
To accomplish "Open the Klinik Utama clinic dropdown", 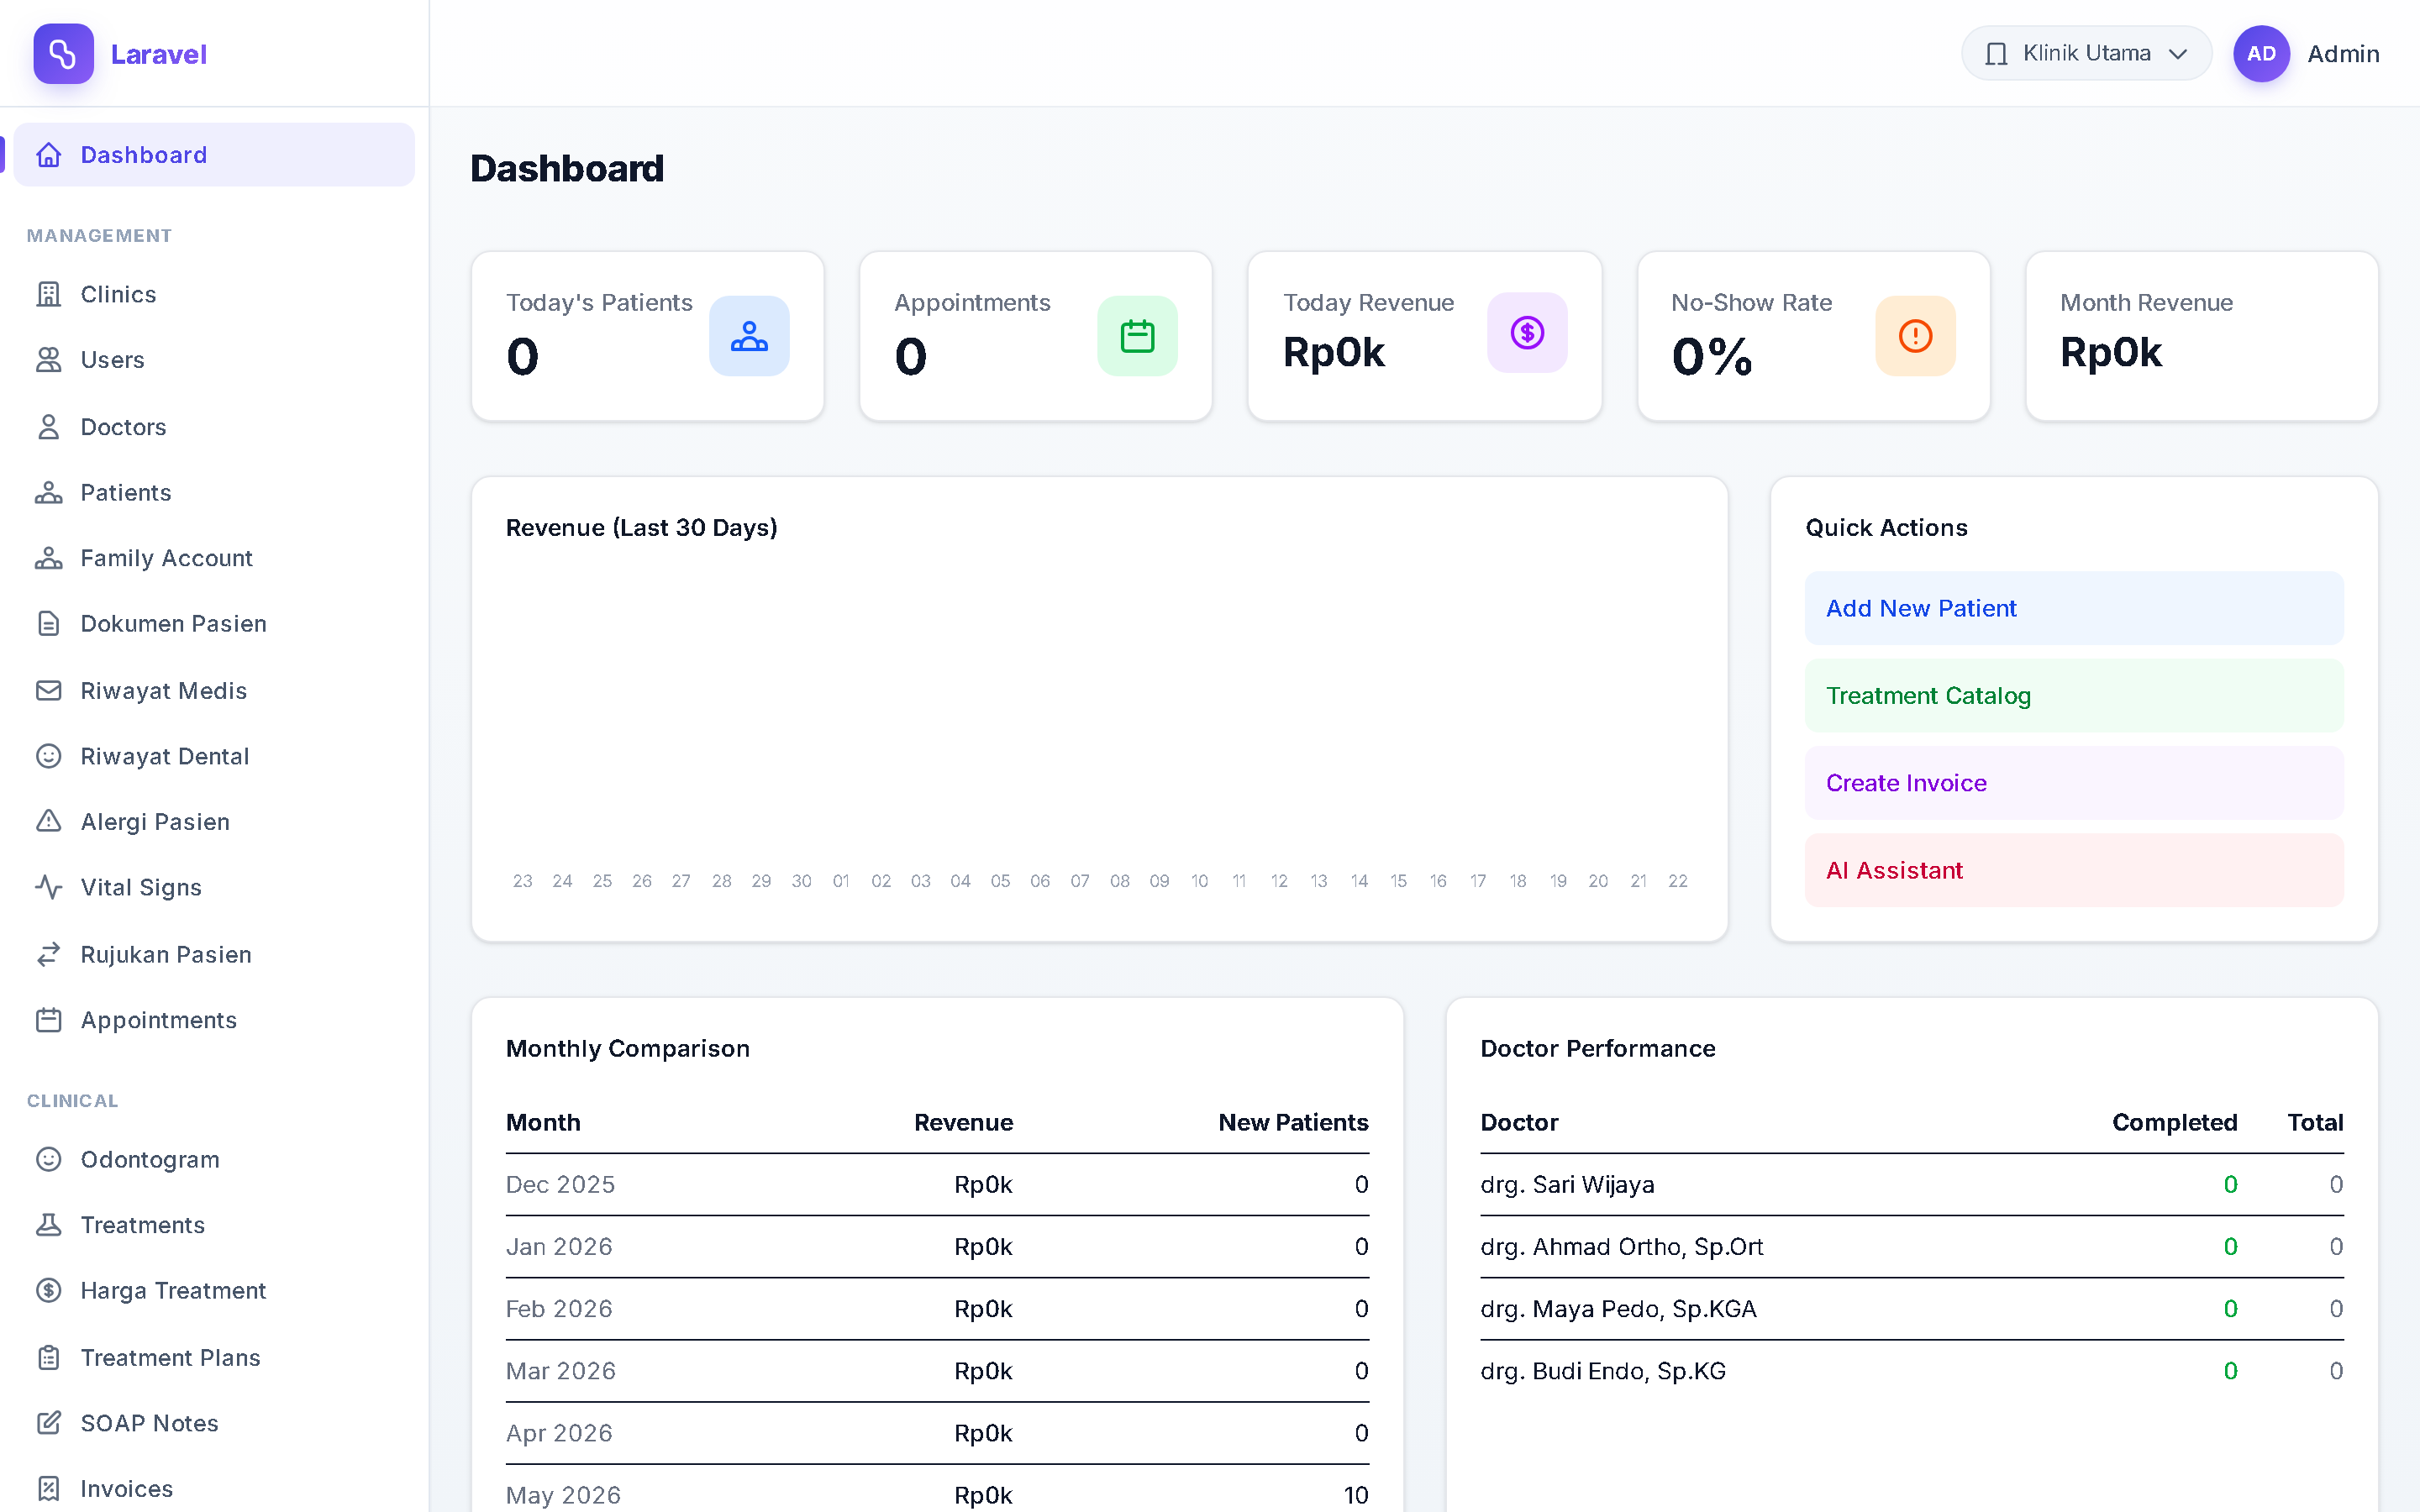I will click(x=2086, y=54).
